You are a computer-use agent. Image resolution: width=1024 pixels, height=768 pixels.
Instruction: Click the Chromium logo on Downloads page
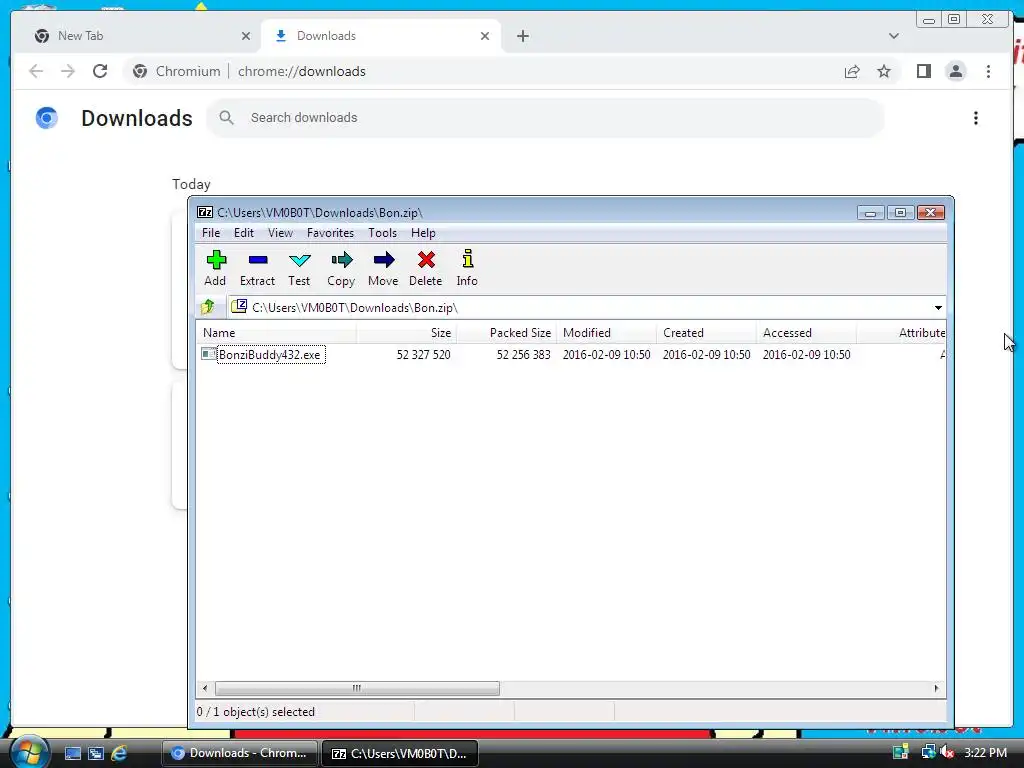pyautogui.click(x=46, y=118)
